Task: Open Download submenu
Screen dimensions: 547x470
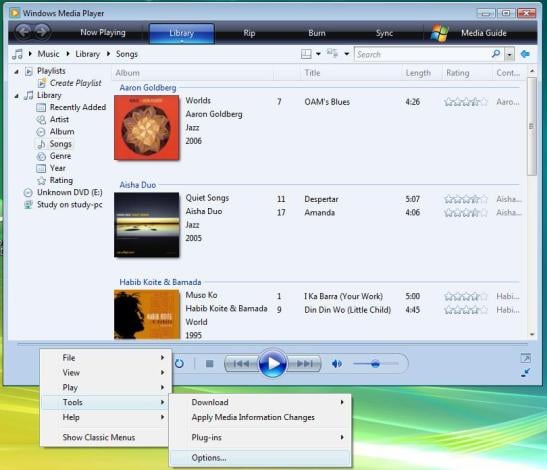Action: (261, 402)
